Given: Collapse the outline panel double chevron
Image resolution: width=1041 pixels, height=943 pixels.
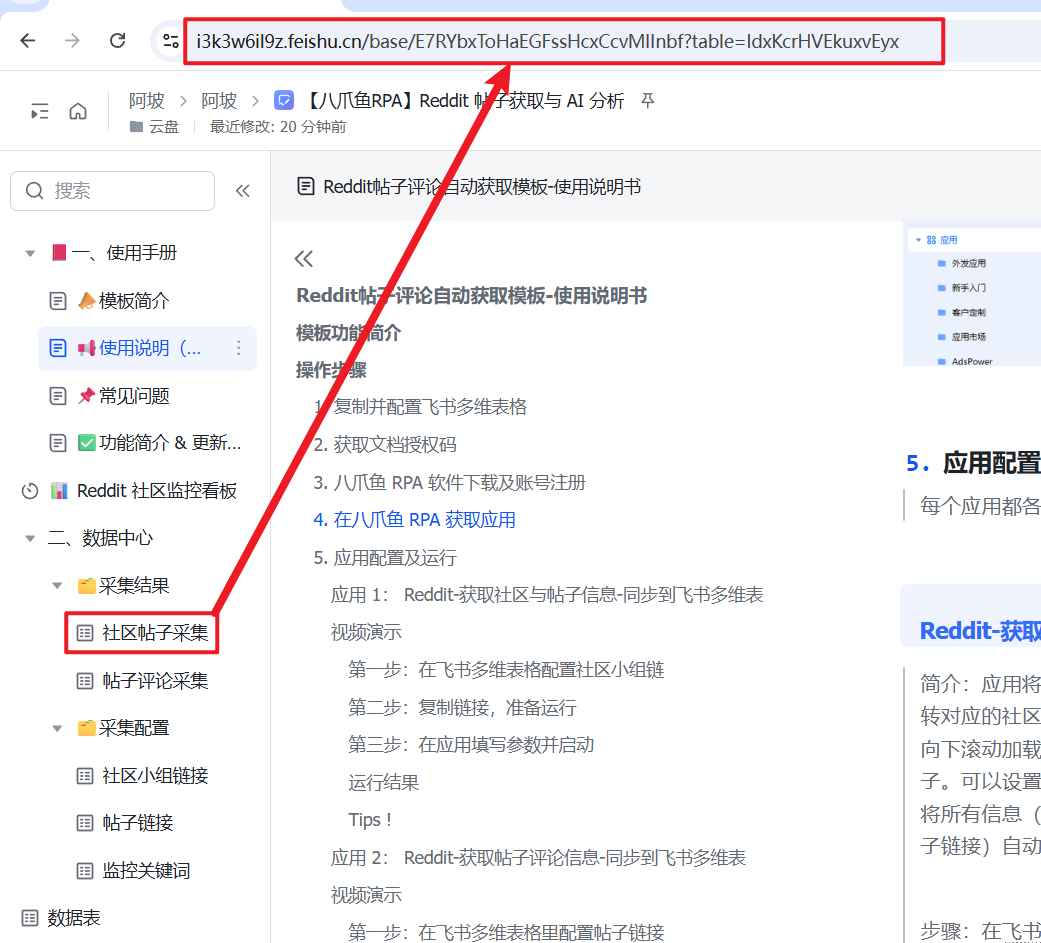Looking at the screenshot, I should (x=304, y=259).
